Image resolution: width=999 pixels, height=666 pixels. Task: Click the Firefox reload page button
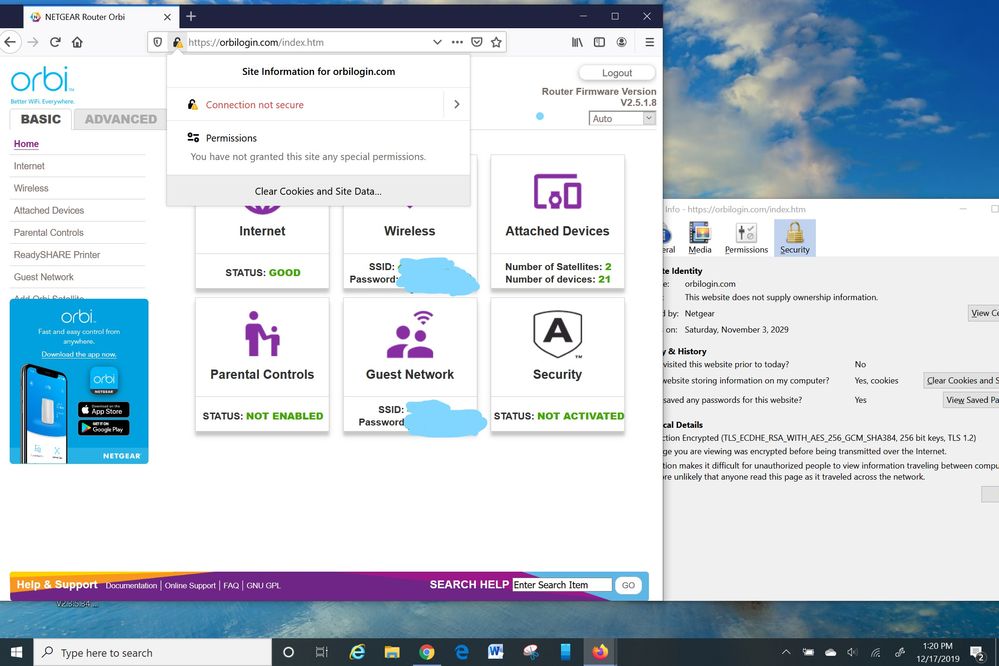(x=55, y=42)
